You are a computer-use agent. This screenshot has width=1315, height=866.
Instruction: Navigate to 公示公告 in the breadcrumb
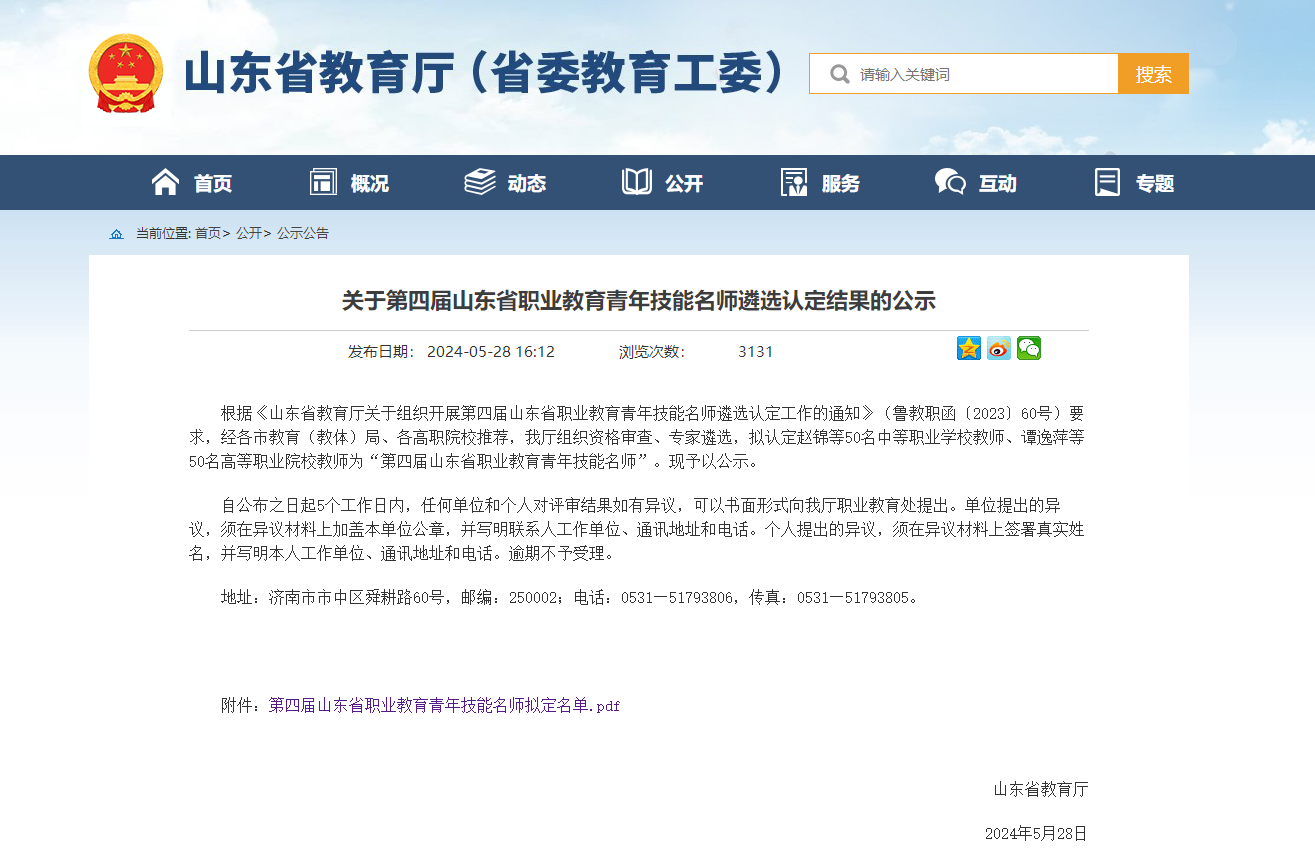pos(302,233)
